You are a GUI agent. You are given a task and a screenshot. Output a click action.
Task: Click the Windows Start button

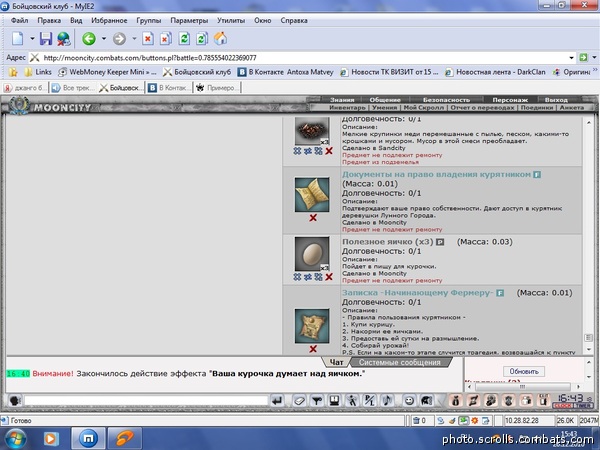(15, 439)
